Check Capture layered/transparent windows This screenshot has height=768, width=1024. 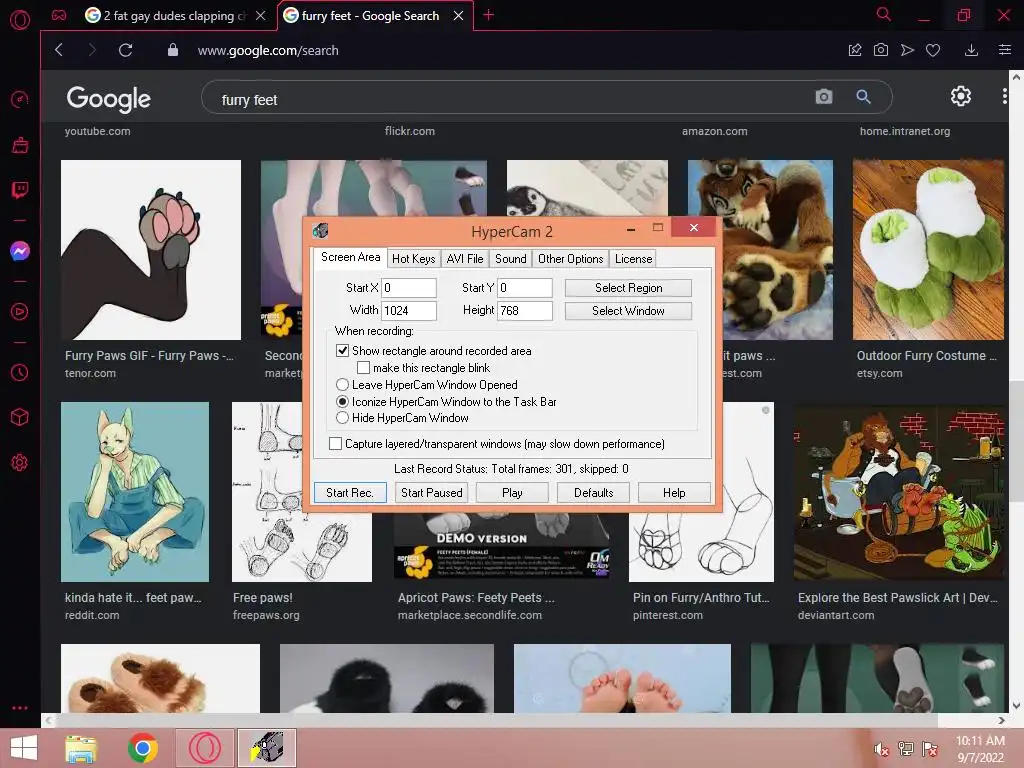pyautogui.click(x=336, y=444)
